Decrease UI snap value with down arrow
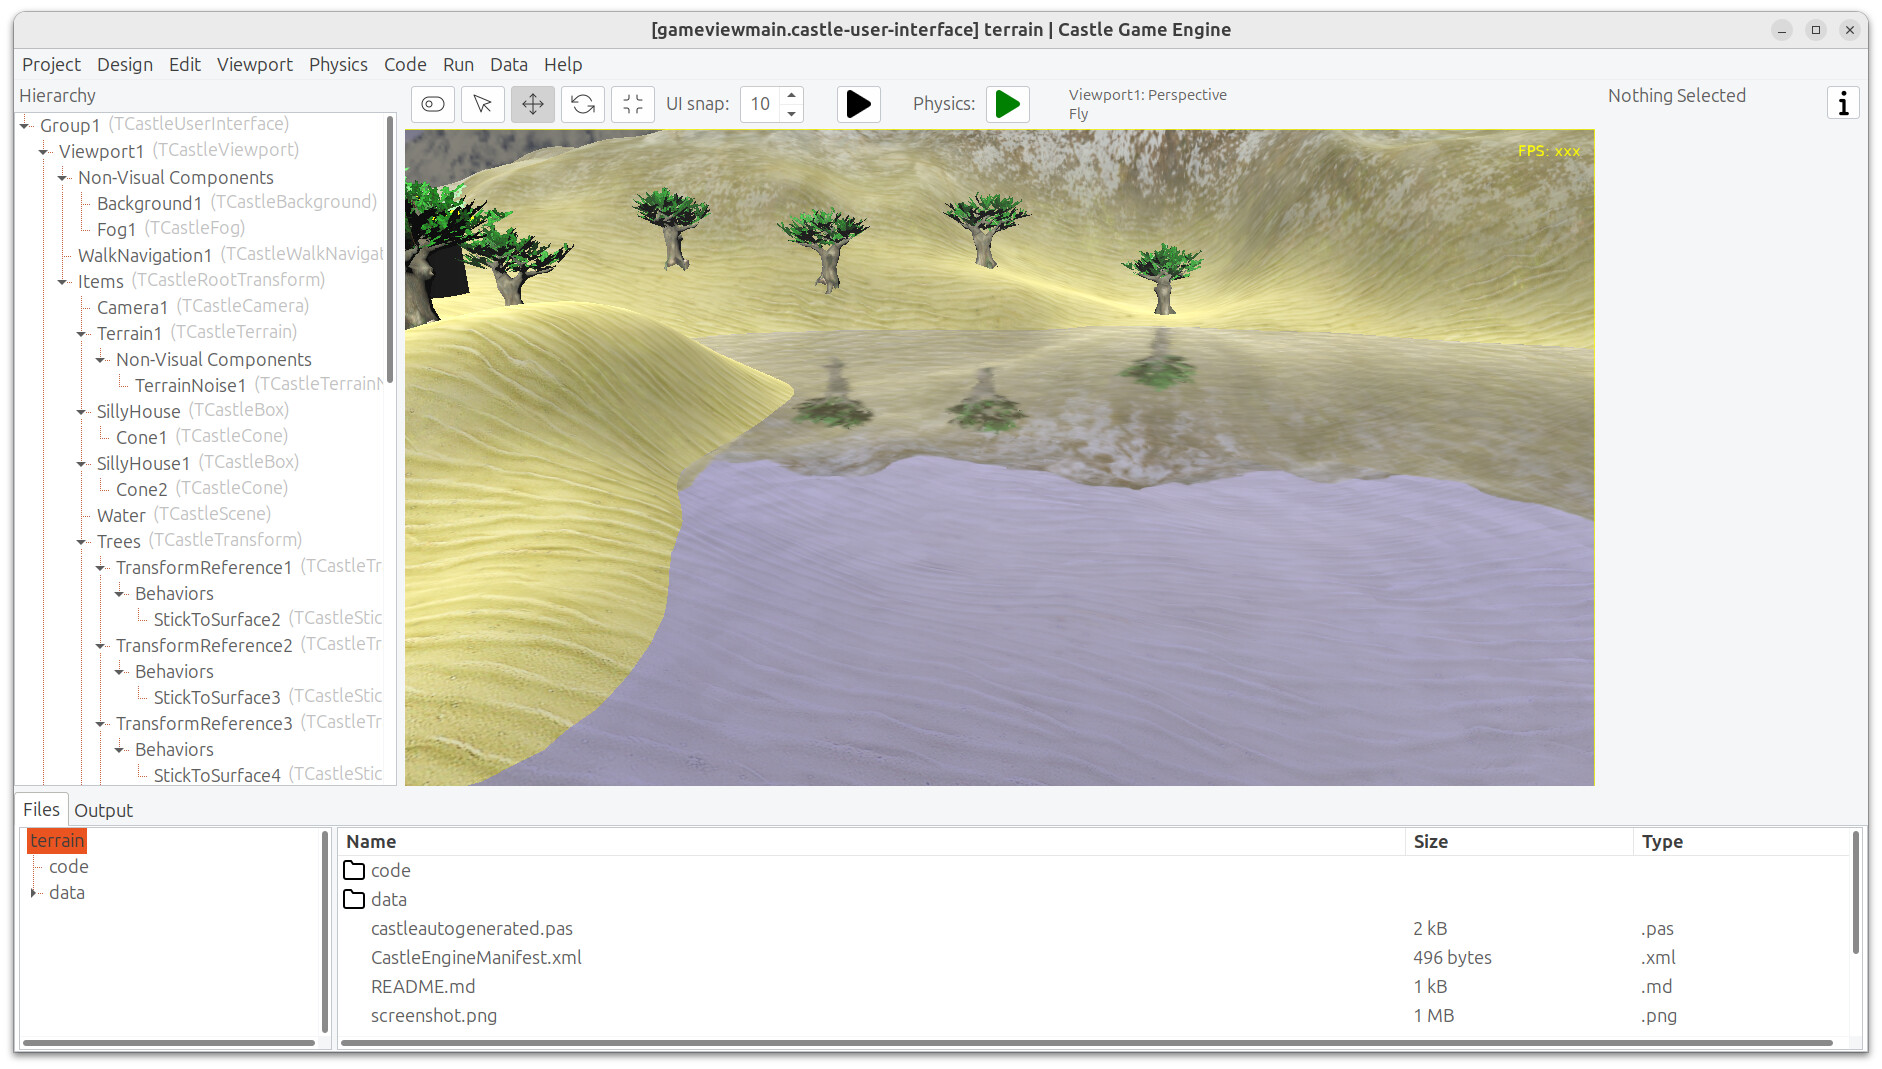Screen dimensions: 1882x1069 (792, 113)
